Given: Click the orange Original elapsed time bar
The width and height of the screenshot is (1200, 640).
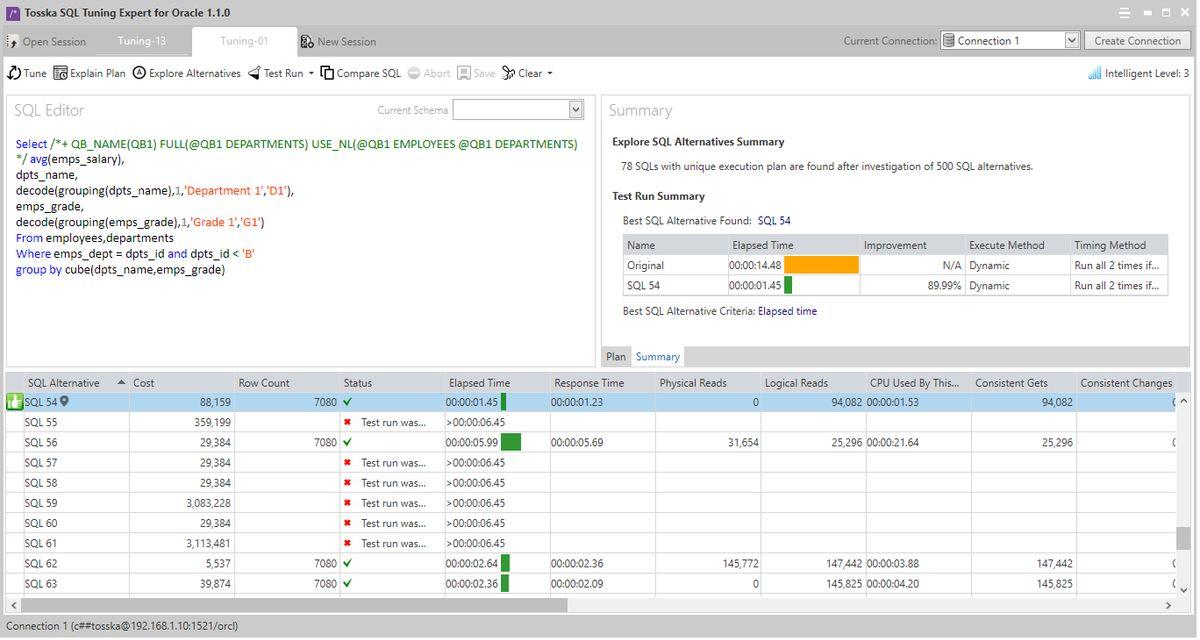Looking at the screenshot, I should pos(821,265).
